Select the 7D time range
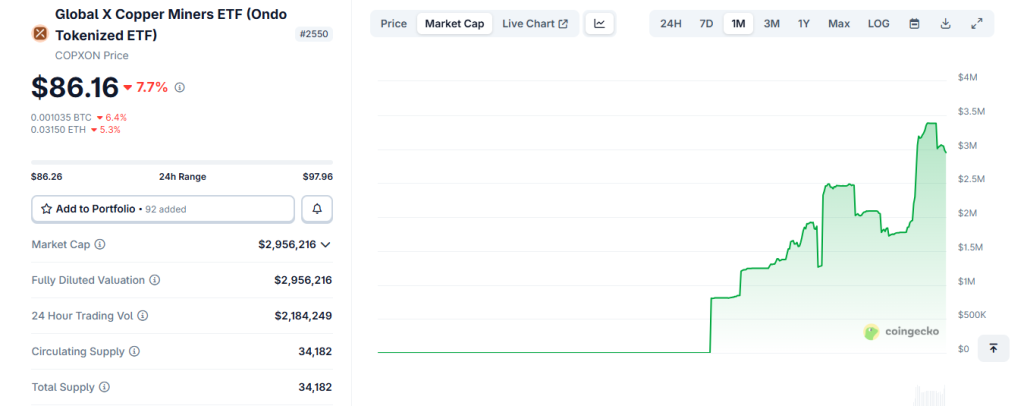Viewport: 1024px width, 406px height. click(x=706, y=24)
